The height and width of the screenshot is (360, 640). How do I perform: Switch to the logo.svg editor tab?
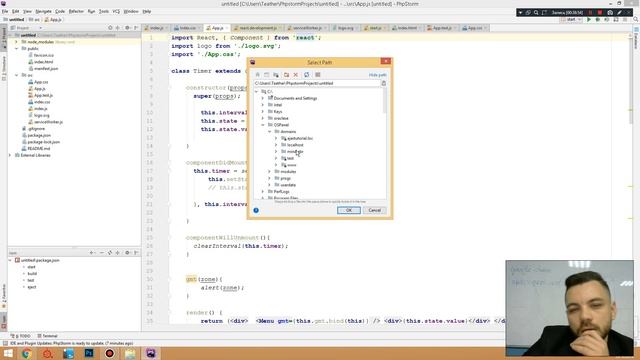point(344,28)
